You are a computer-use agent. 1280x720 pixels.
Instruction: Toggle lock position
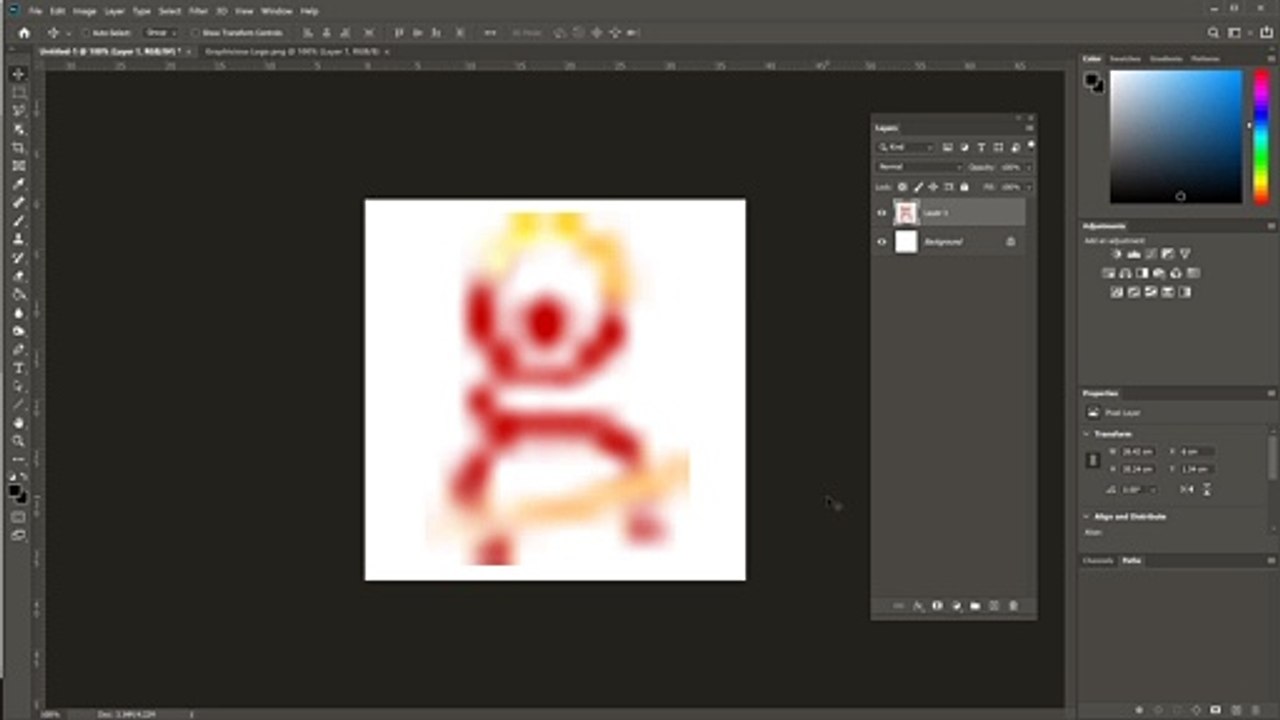click(x=933, y=187)
